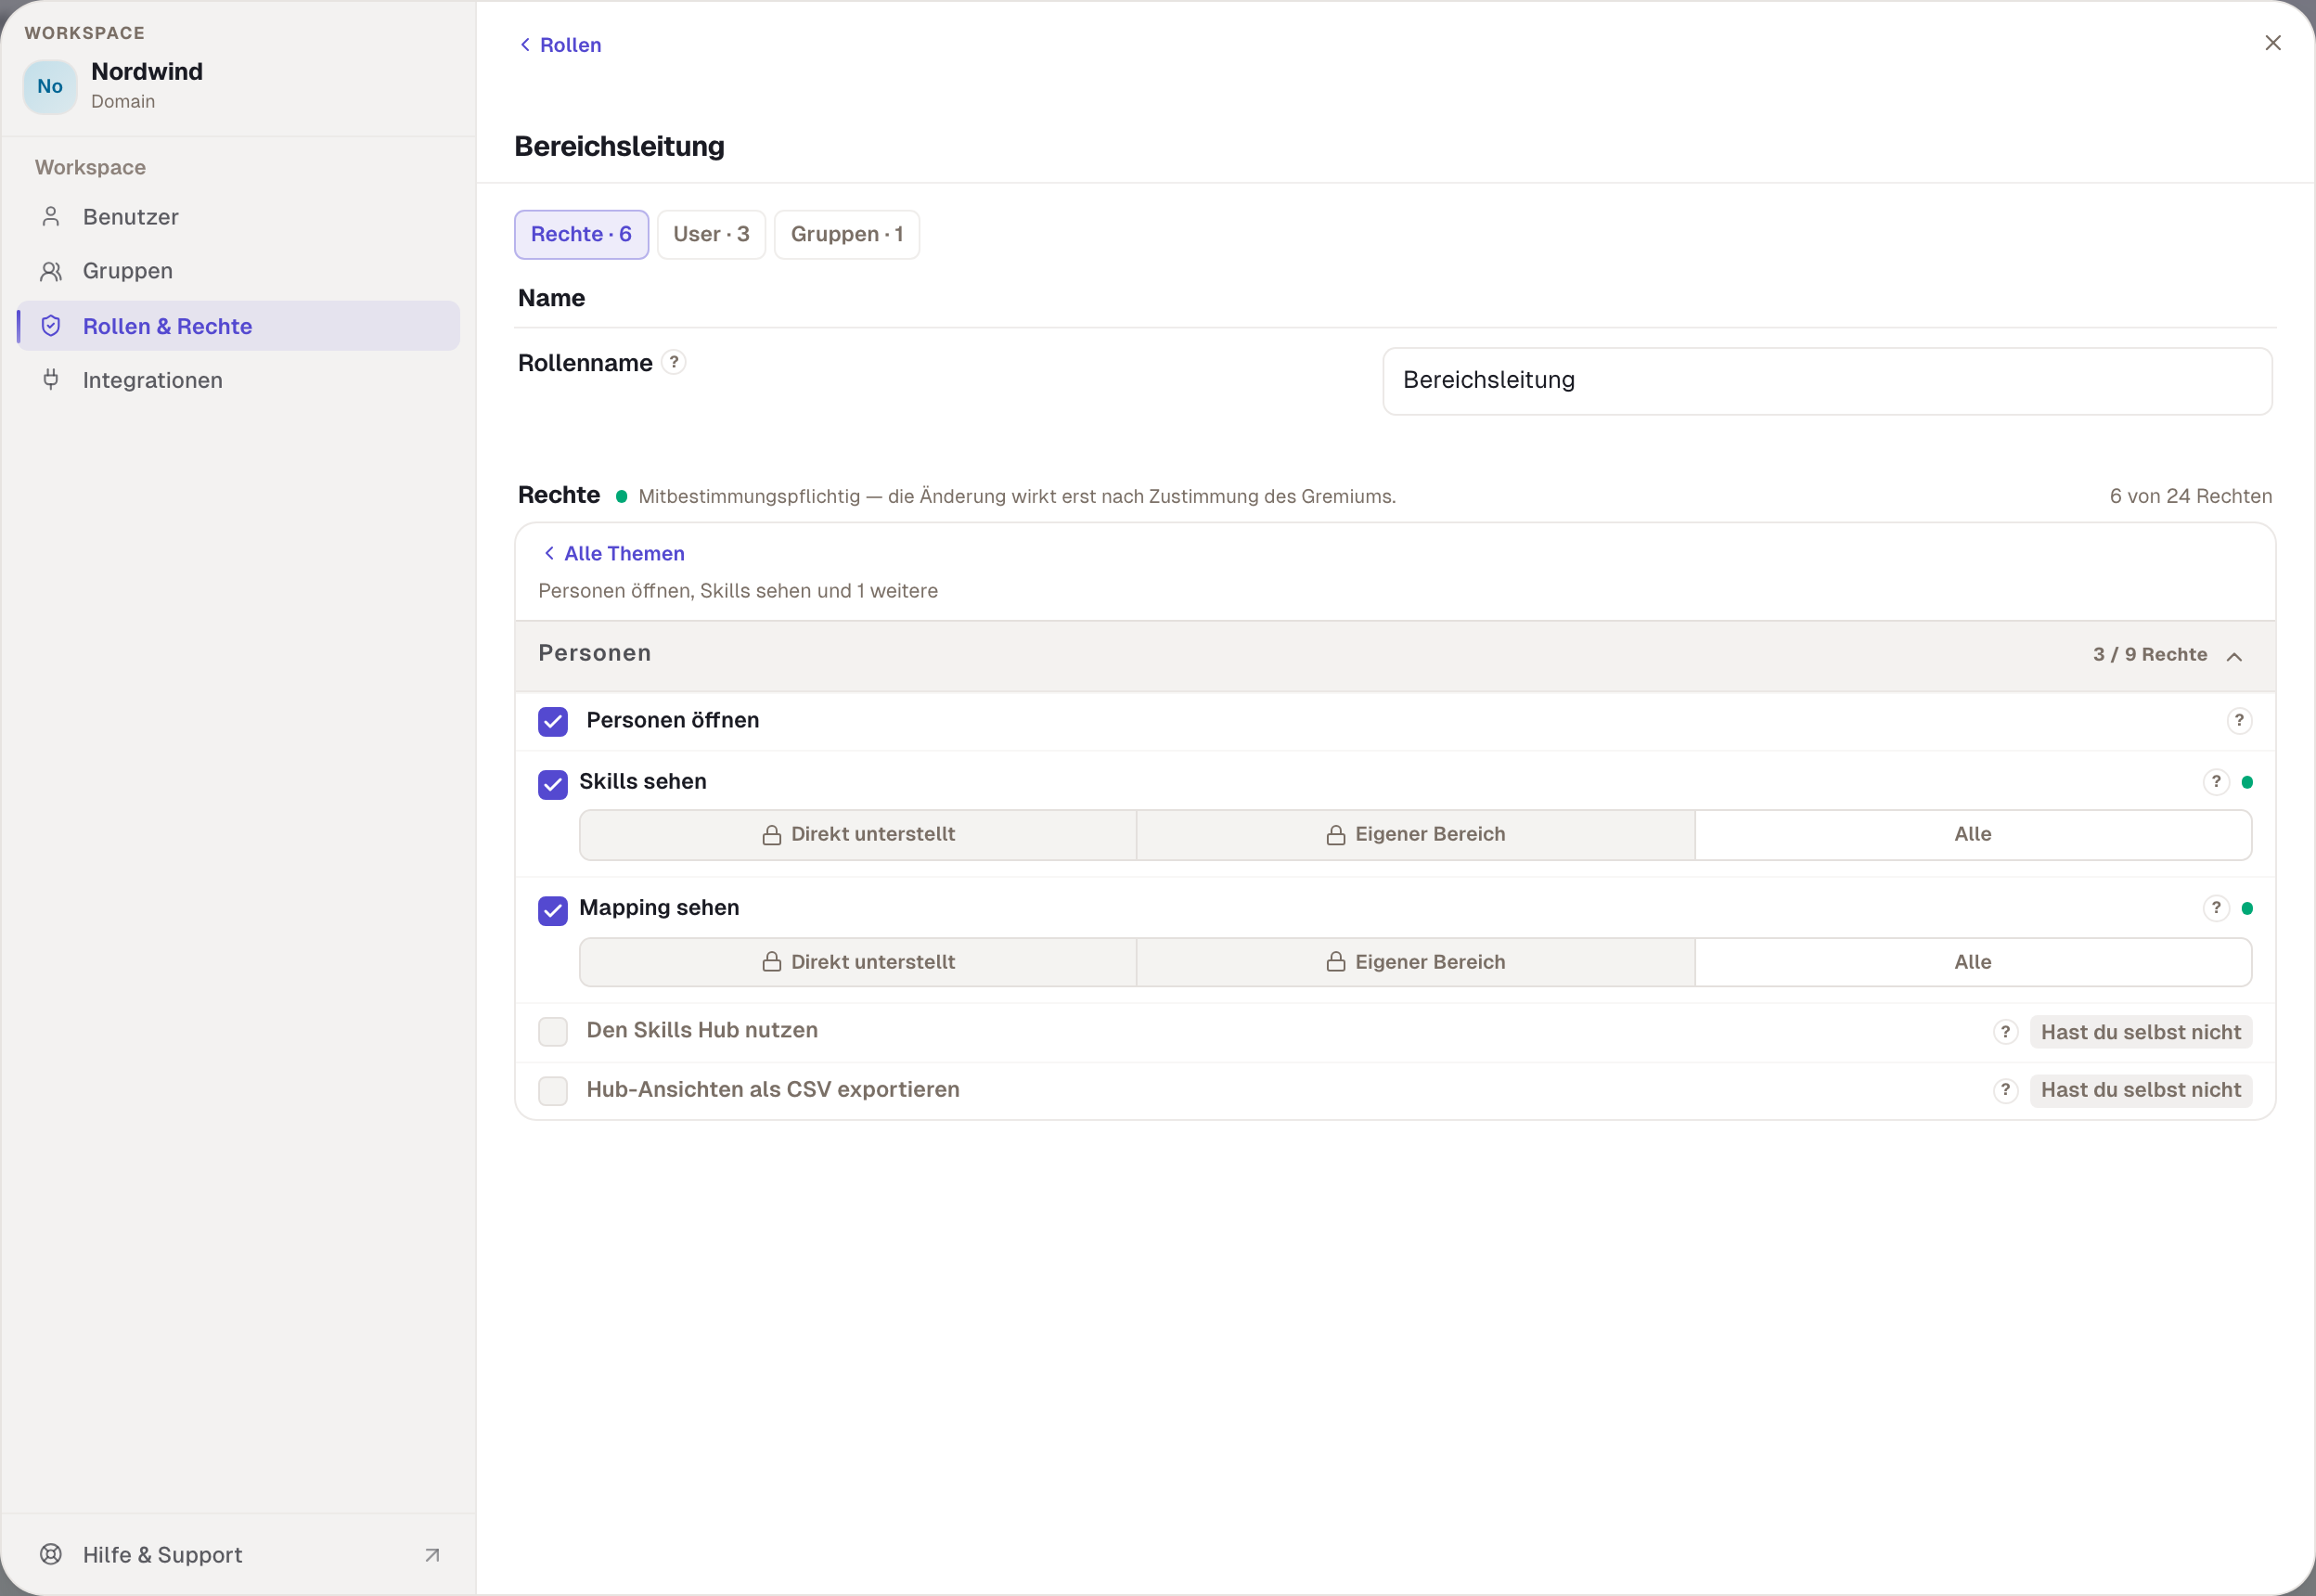Click Hast du selbst nicht badge for CSV export

2140,1090
